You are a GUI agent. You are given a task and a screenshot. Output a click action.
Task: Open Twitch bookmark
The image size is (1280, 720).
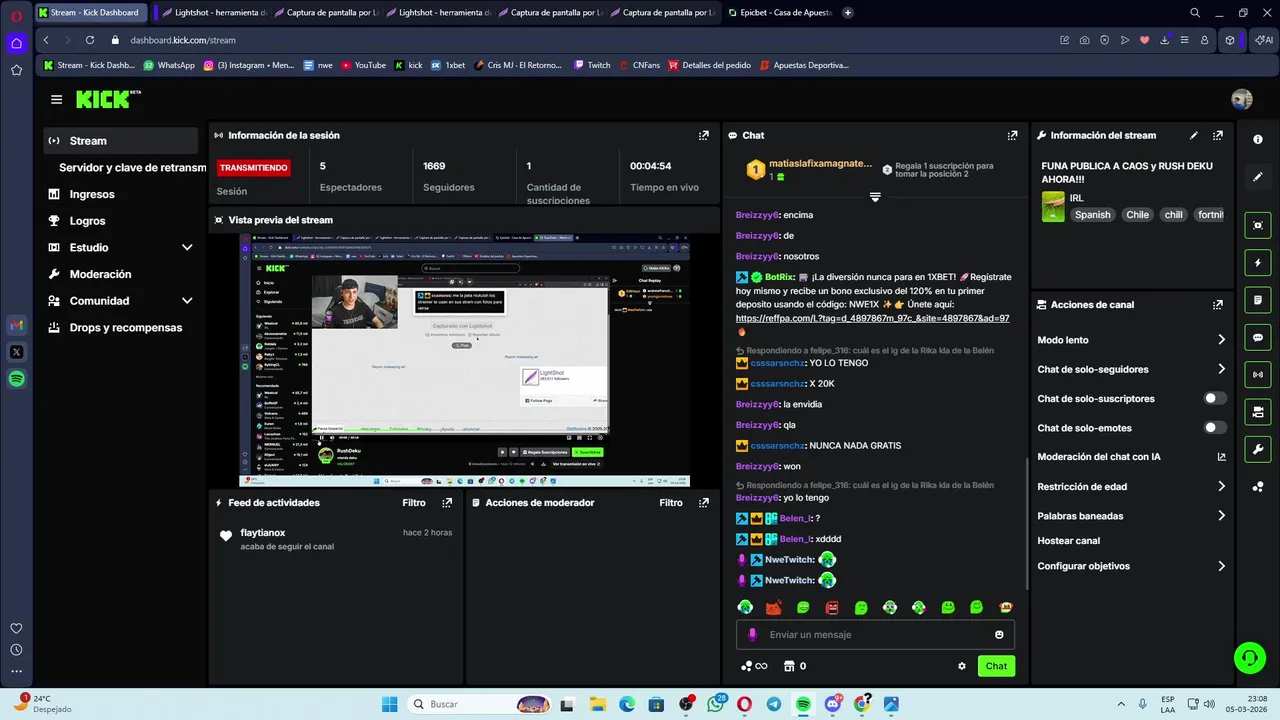coord(592,65)
